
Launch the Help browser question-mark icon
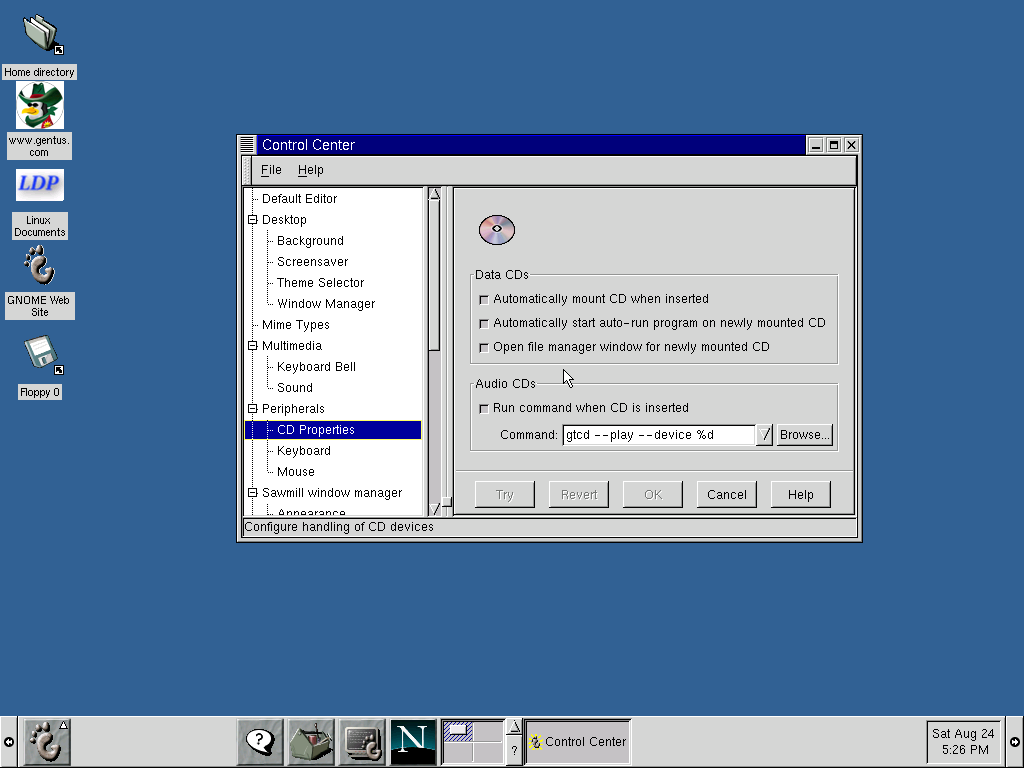tap(260, 741)
